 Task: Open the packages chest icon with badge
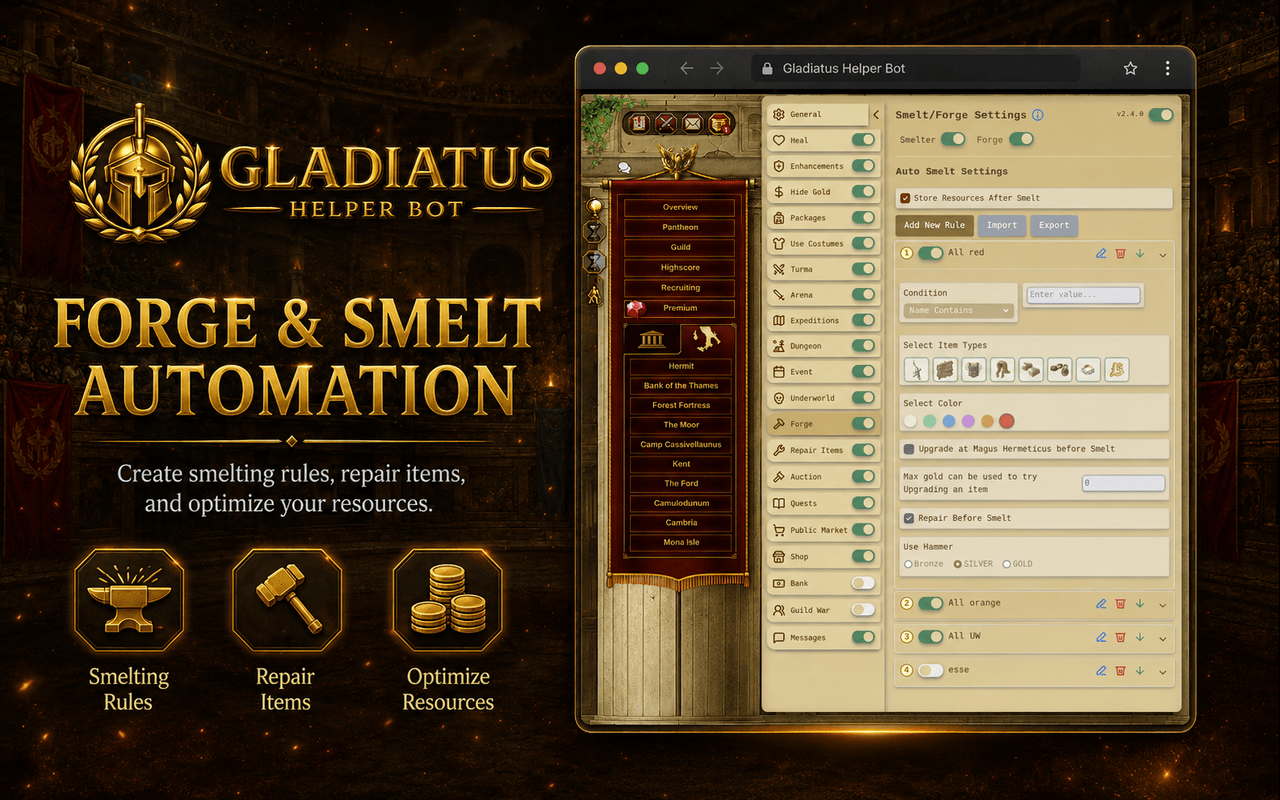(x=721, y=124)
